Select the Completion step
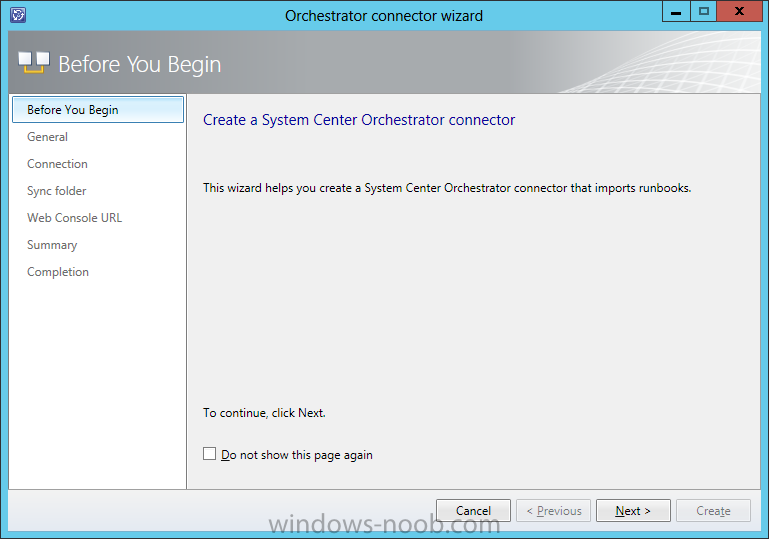Viewport: 769px width, 539px height. coord(58,272)
